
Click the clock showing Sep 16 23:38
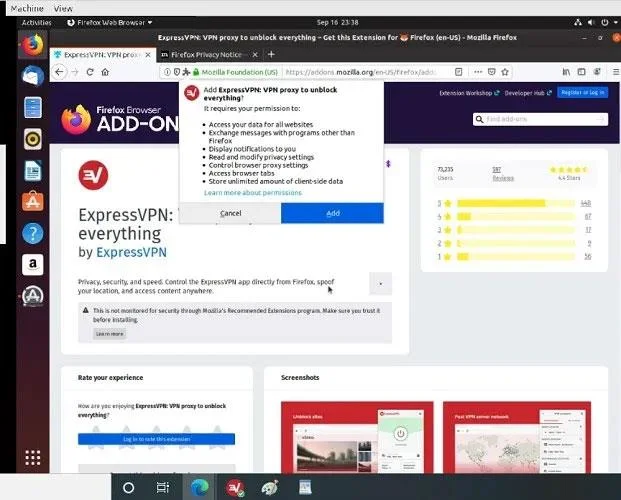337,23
